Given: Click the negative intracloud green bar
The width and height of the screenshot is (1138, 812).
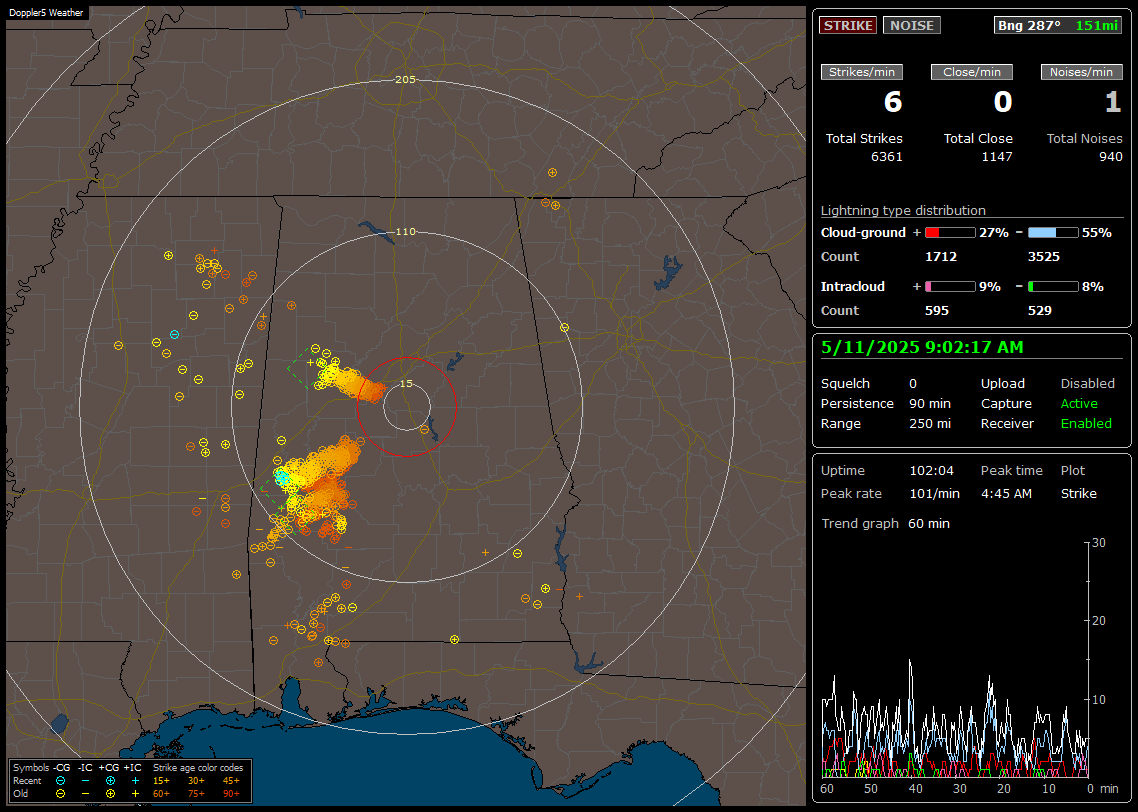Looking at the screenshot, I should 1053,287.
